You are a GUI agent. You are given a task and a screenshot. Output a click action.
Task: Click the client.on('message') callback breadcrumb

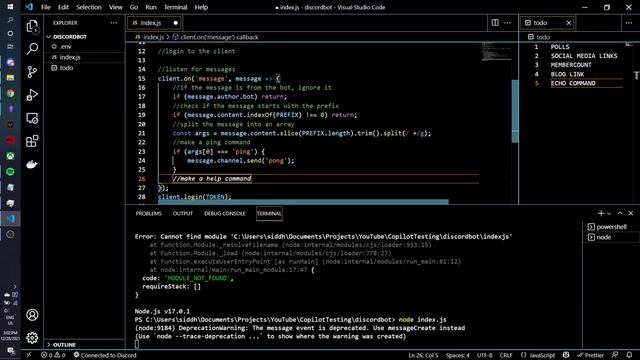click(x=216, y=37)
